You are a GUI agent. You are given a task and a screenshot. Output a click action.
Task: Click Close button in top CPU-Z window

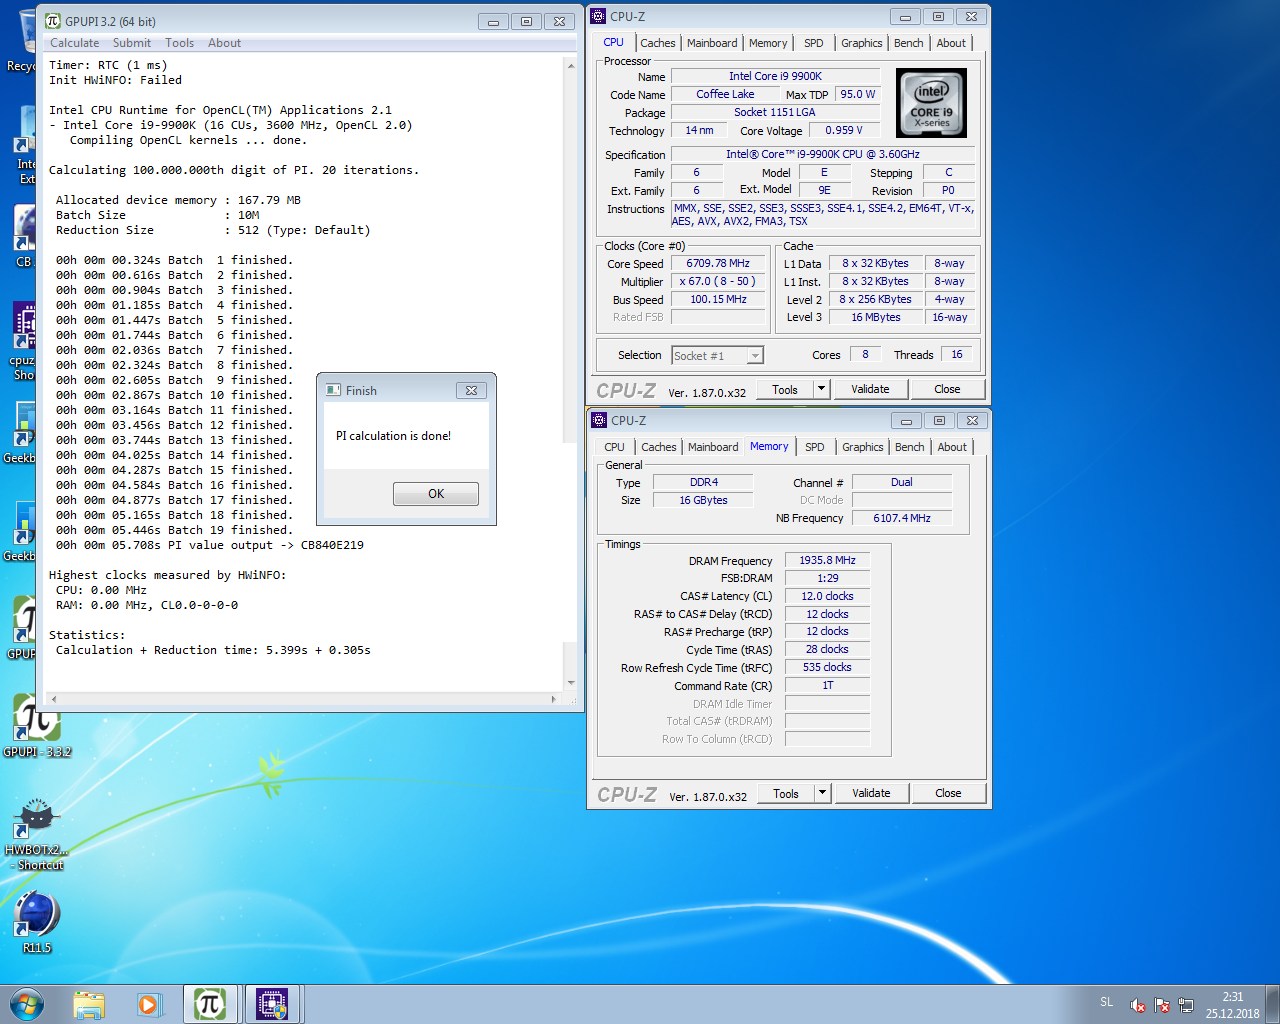click(x=947, y=389)
